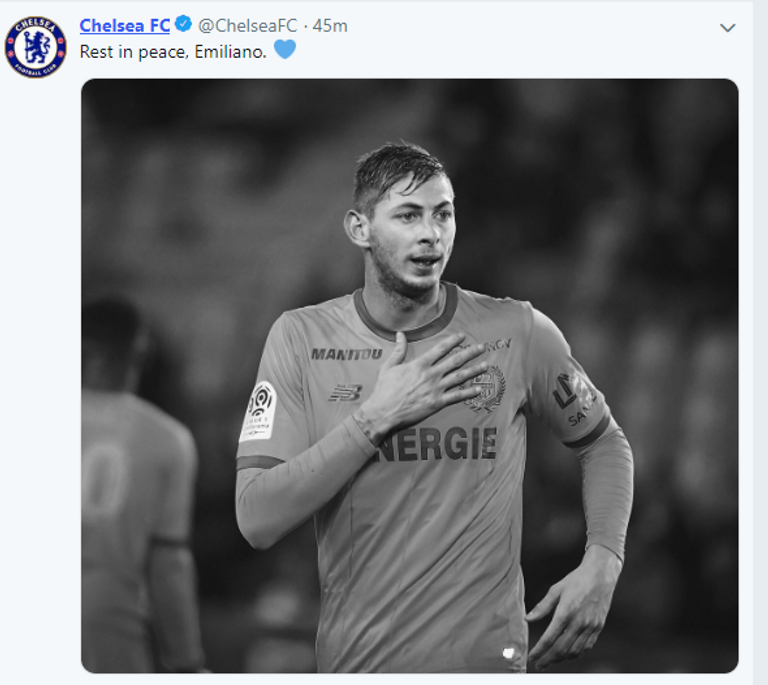Open the Chelsea FC profile avatar
768x685 pixels.
pos(35,47)
